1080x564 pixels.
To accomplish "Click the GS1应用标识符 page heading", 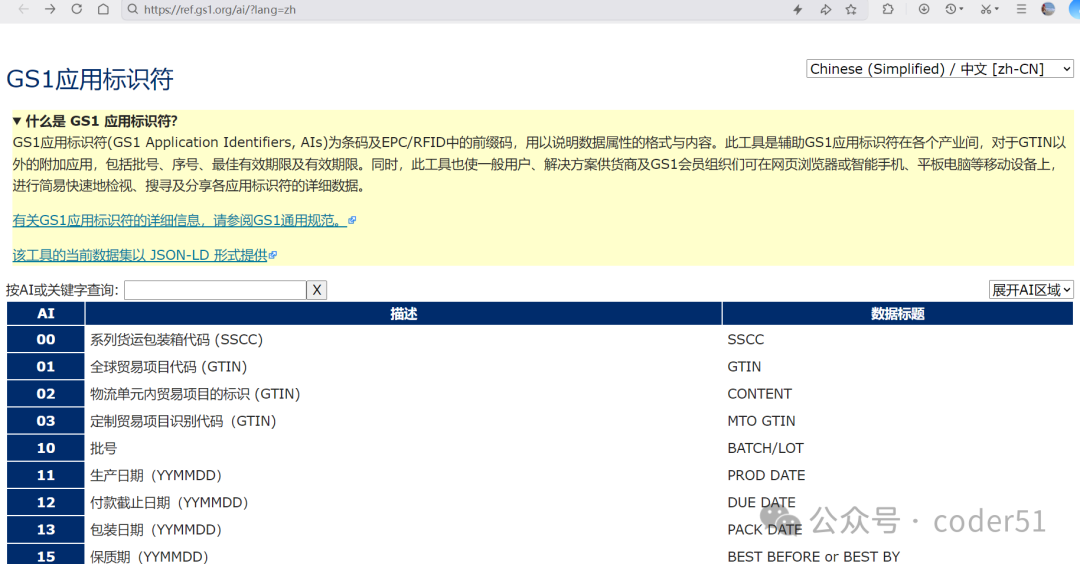I will click(90, 79).
